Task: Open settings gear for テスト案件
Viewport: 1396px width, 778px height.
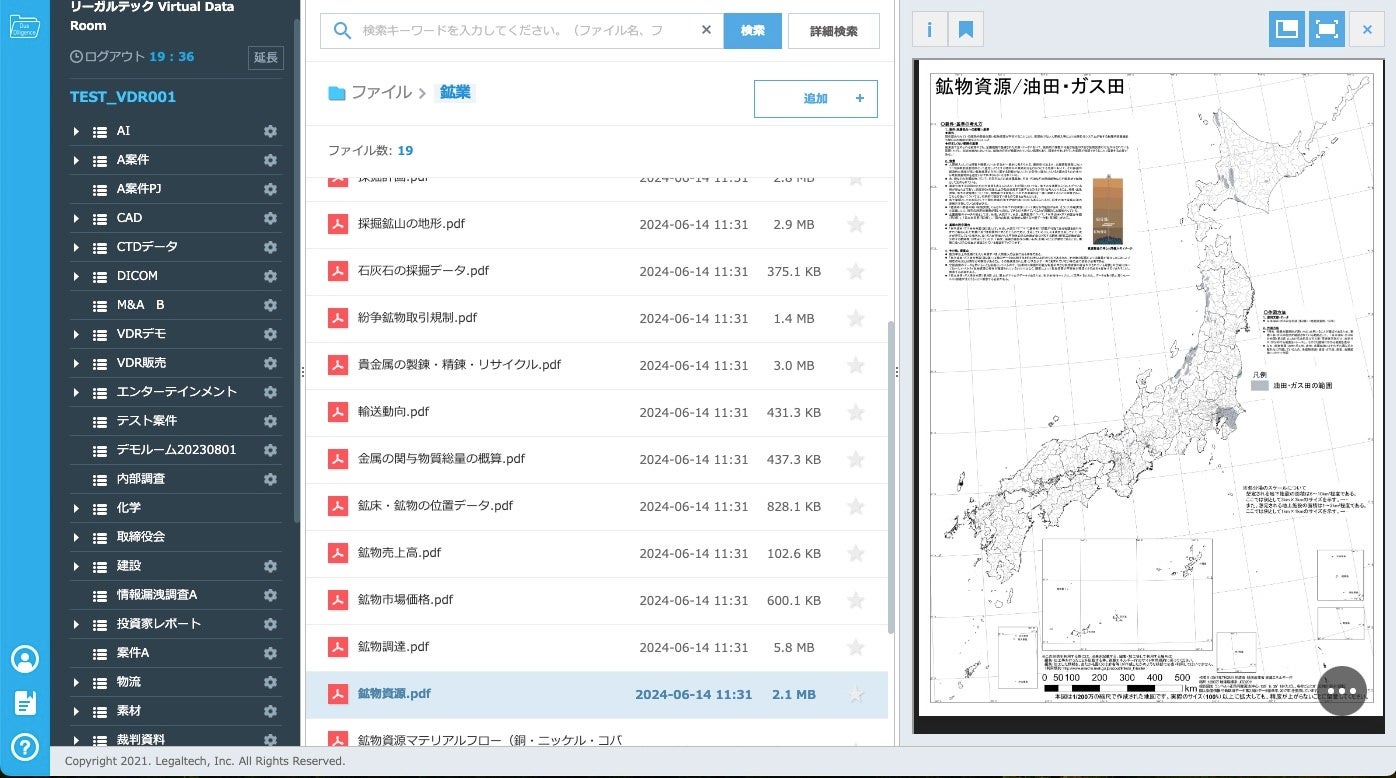Action: (270, 421)
